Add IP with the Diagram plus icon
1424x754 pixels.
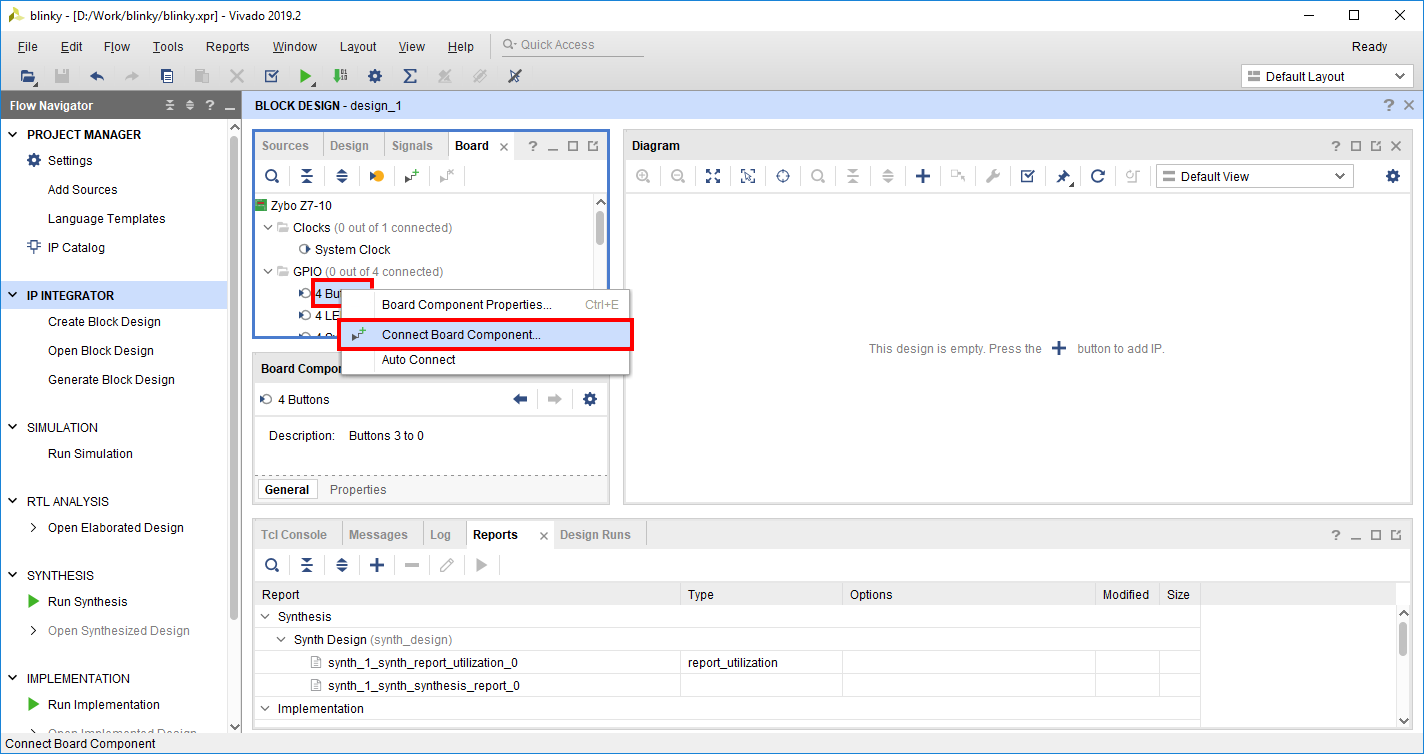923,176
